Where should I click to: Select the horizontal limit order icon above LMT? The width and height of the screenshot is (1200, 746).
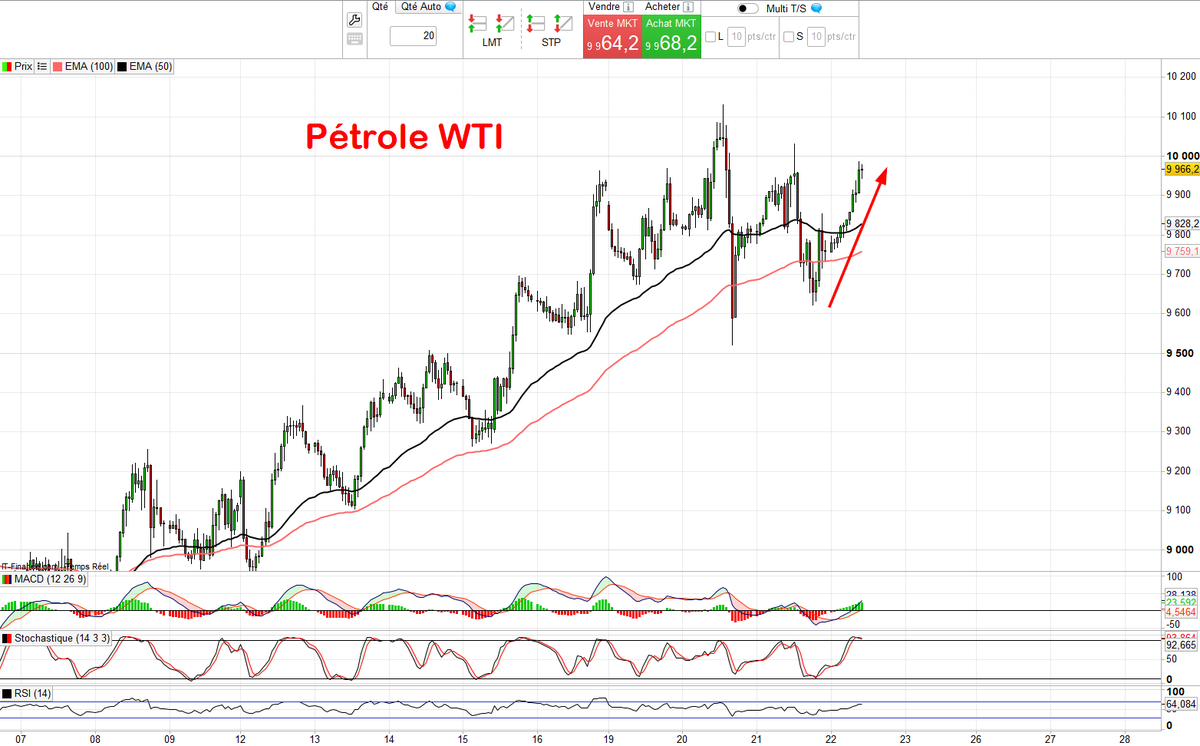[x=478, y=22]
